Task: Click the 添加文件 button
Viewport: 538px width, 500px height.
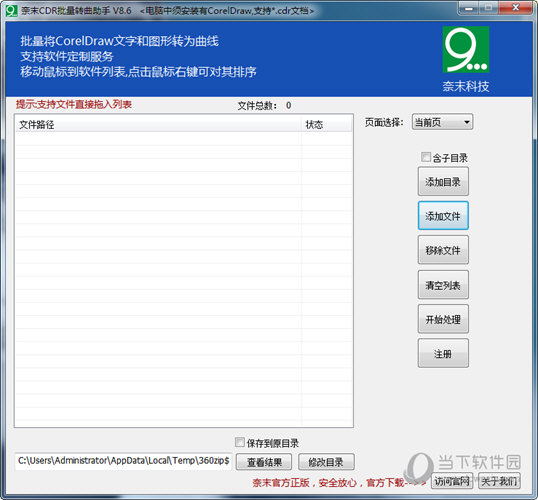Action: pos(443,216)
